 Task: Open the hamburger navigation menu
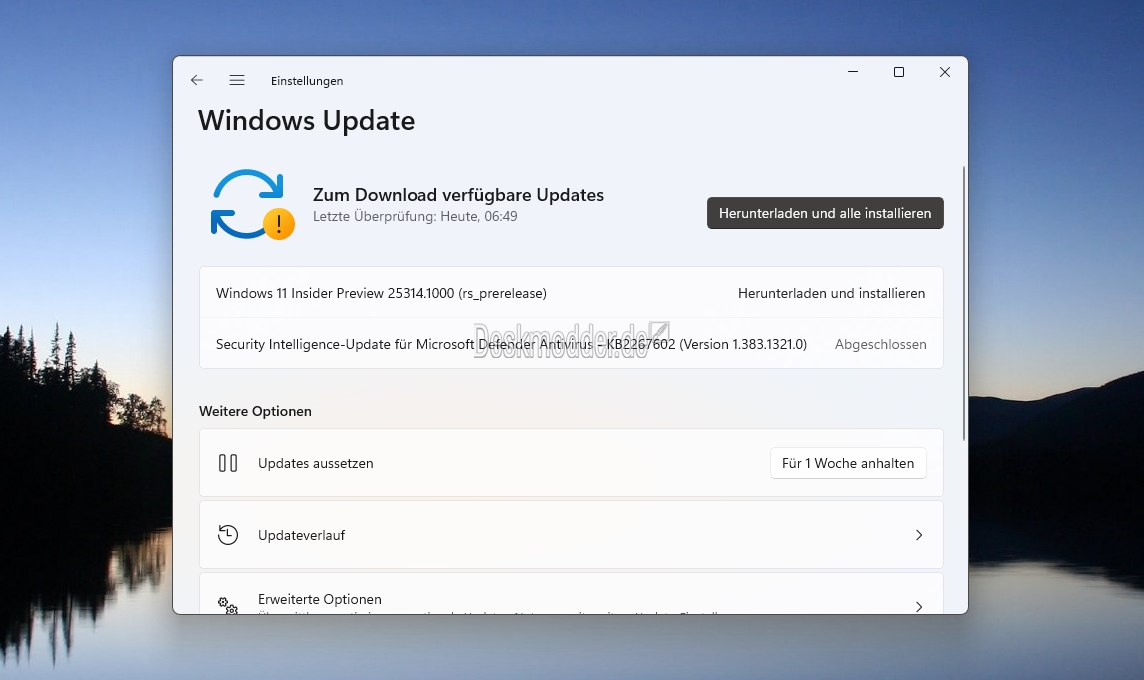pyautogui.click(x=237, y=80)
